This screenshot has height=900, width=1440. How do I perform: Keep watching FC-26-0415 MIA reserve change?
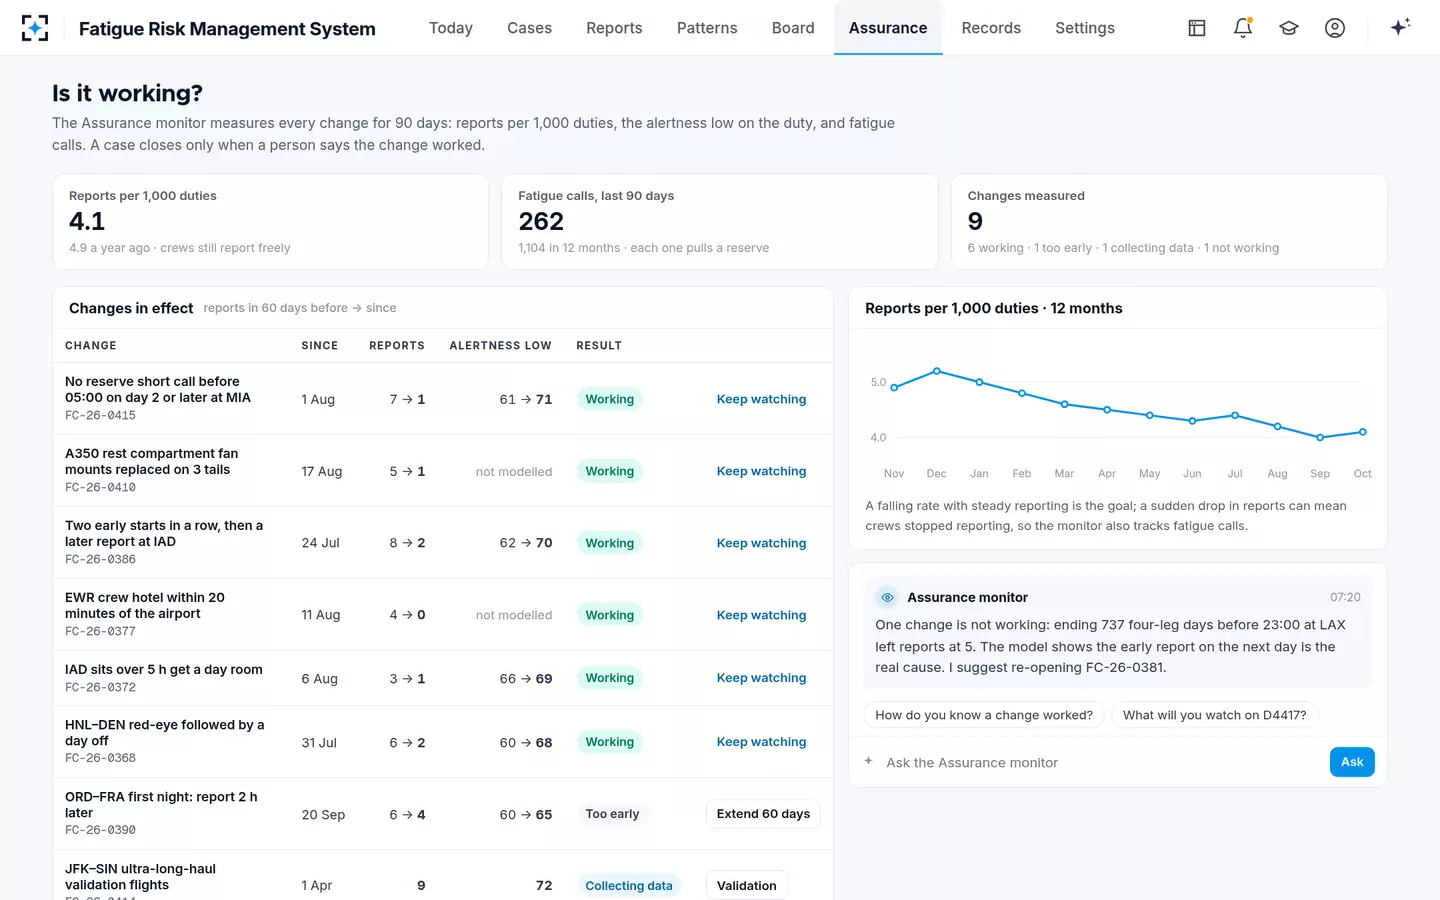click(x=761, y=399)
